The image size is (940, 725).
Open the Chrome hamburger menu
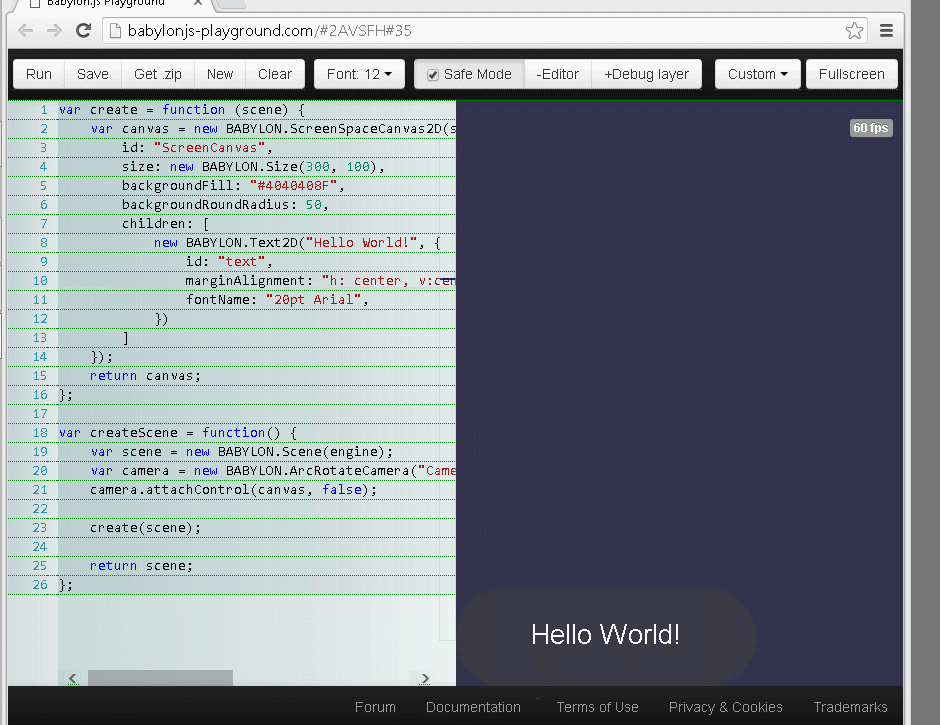pyautogui.click(x=886, y=31)
